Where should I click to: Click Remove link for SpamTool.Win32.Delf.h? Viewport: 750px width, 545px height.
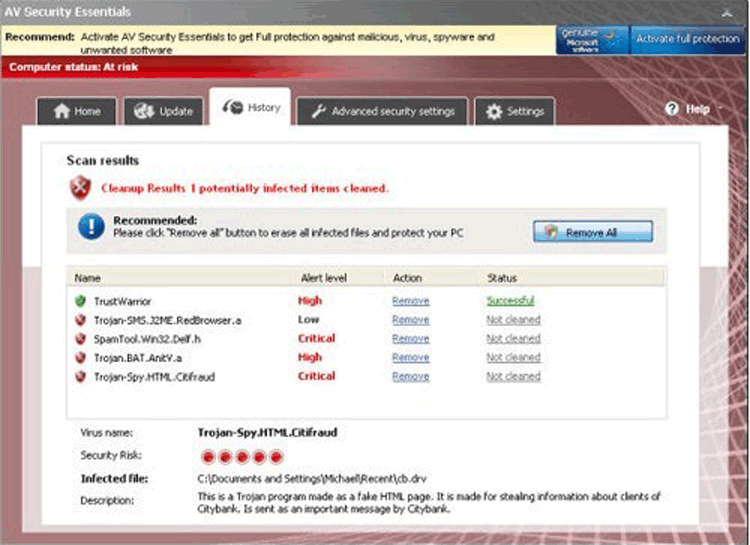[x=410, y=339]
